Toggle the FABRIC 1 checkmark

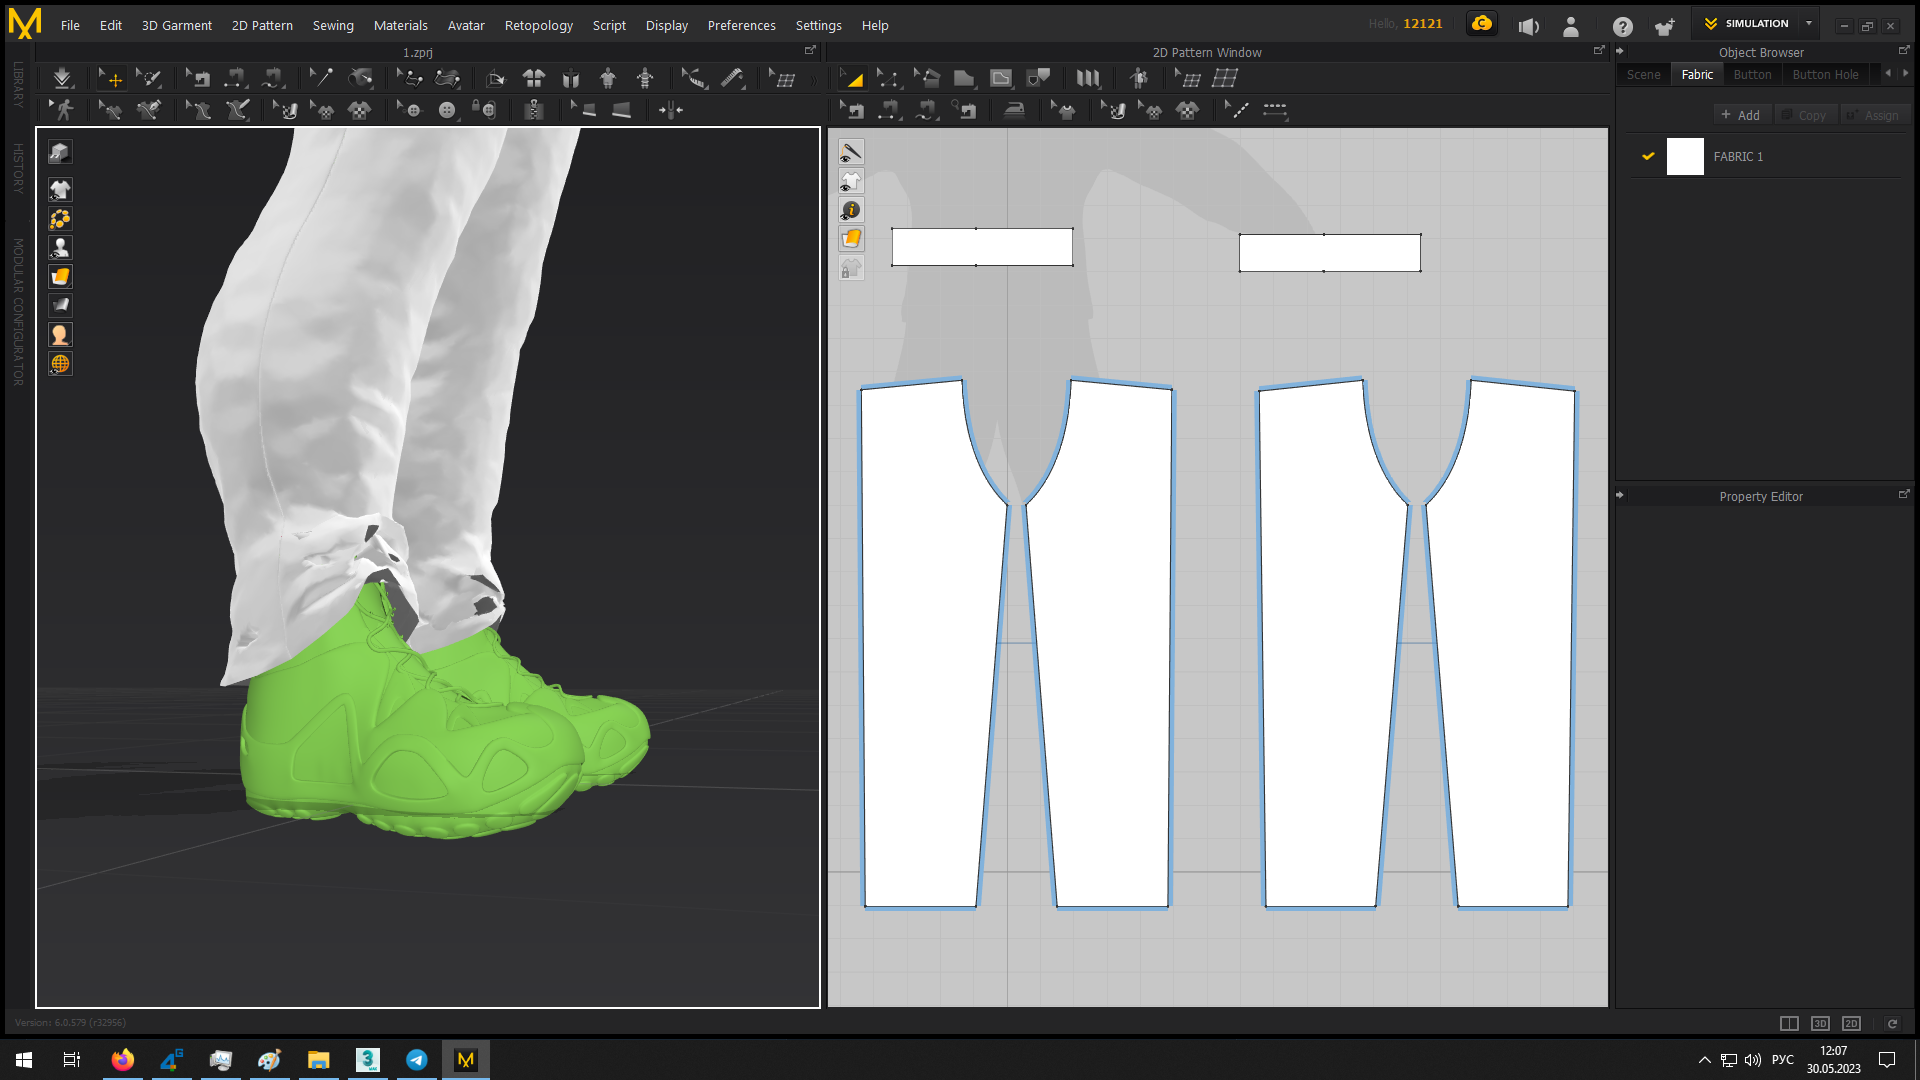point(1648,156)
